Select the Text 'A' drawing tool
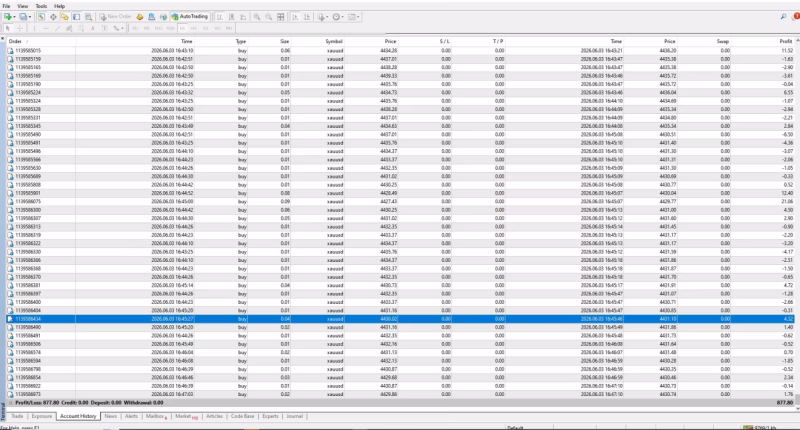 point(93,28)
